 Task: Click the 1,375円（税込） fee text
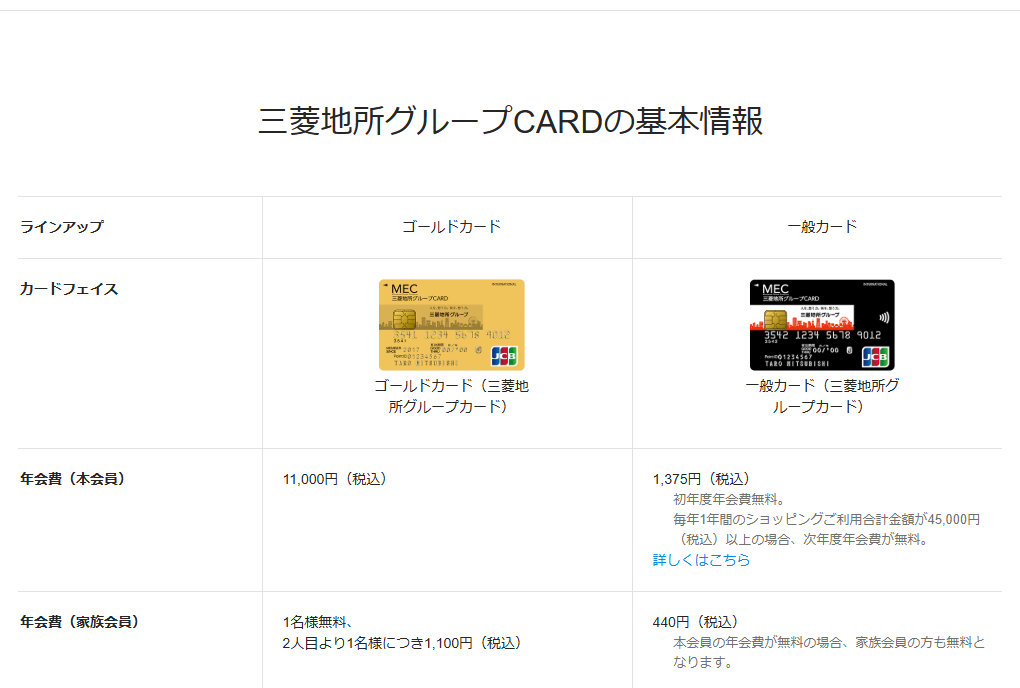pyautogui.click(x=701, y=479)
